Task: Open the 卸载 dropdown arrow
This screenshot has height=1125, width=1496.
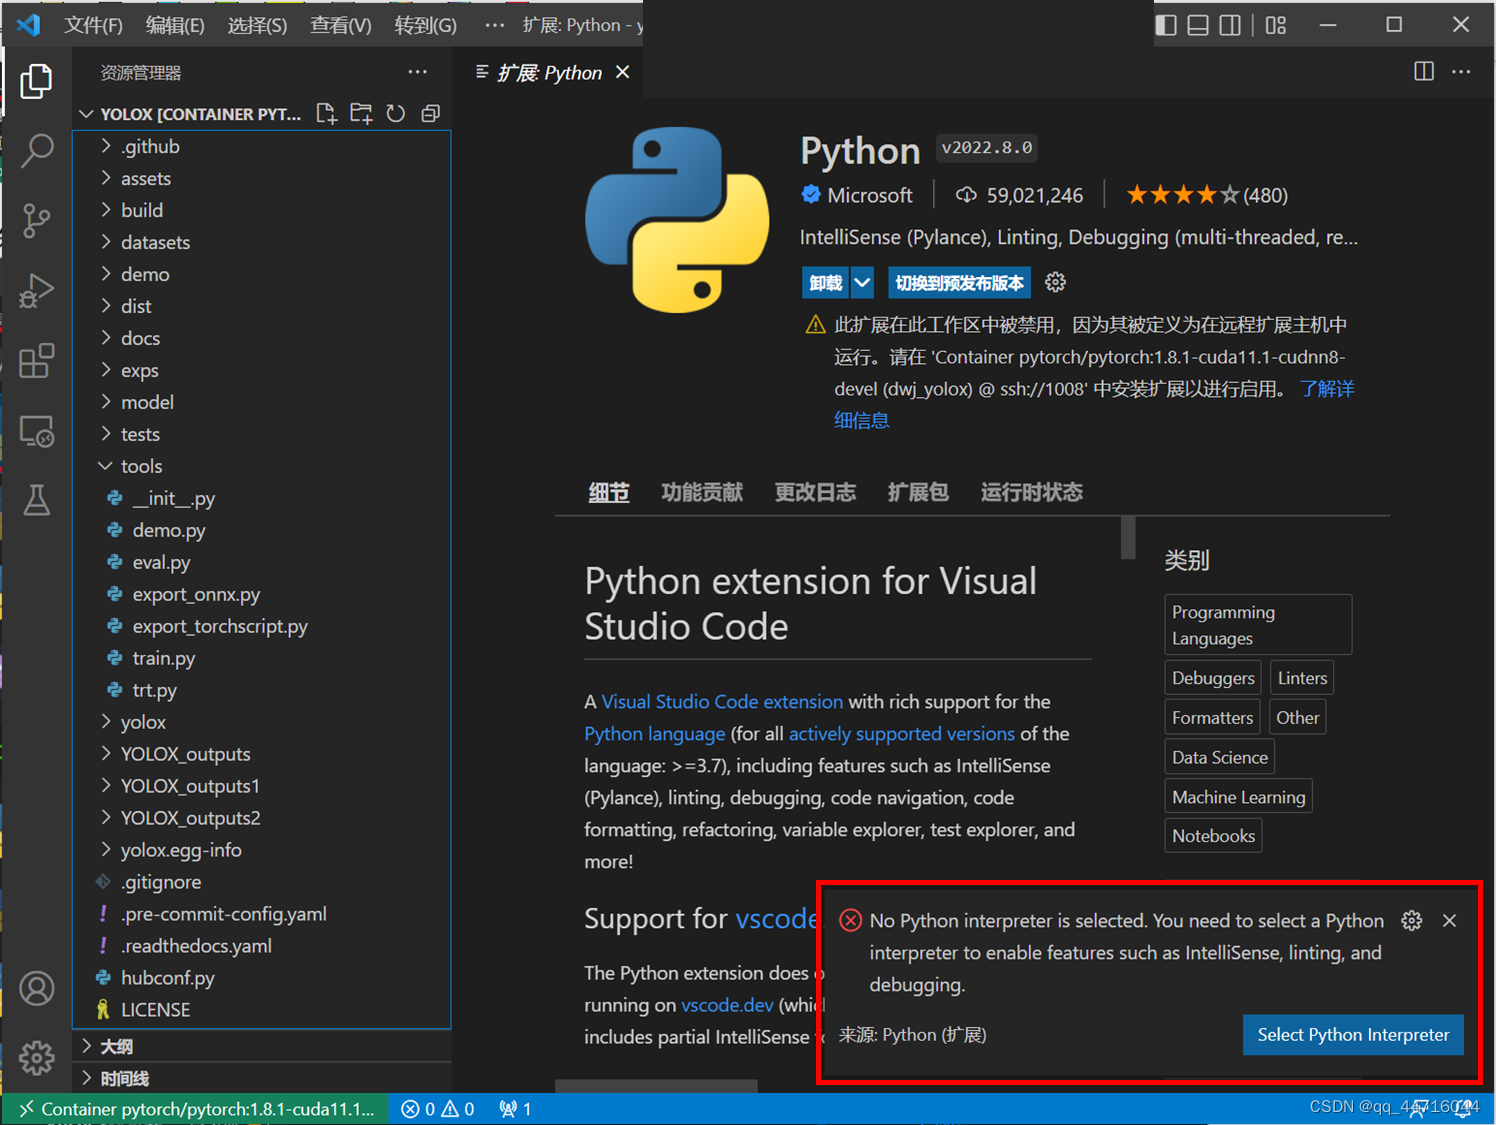Action: click(x=862, y=282)
